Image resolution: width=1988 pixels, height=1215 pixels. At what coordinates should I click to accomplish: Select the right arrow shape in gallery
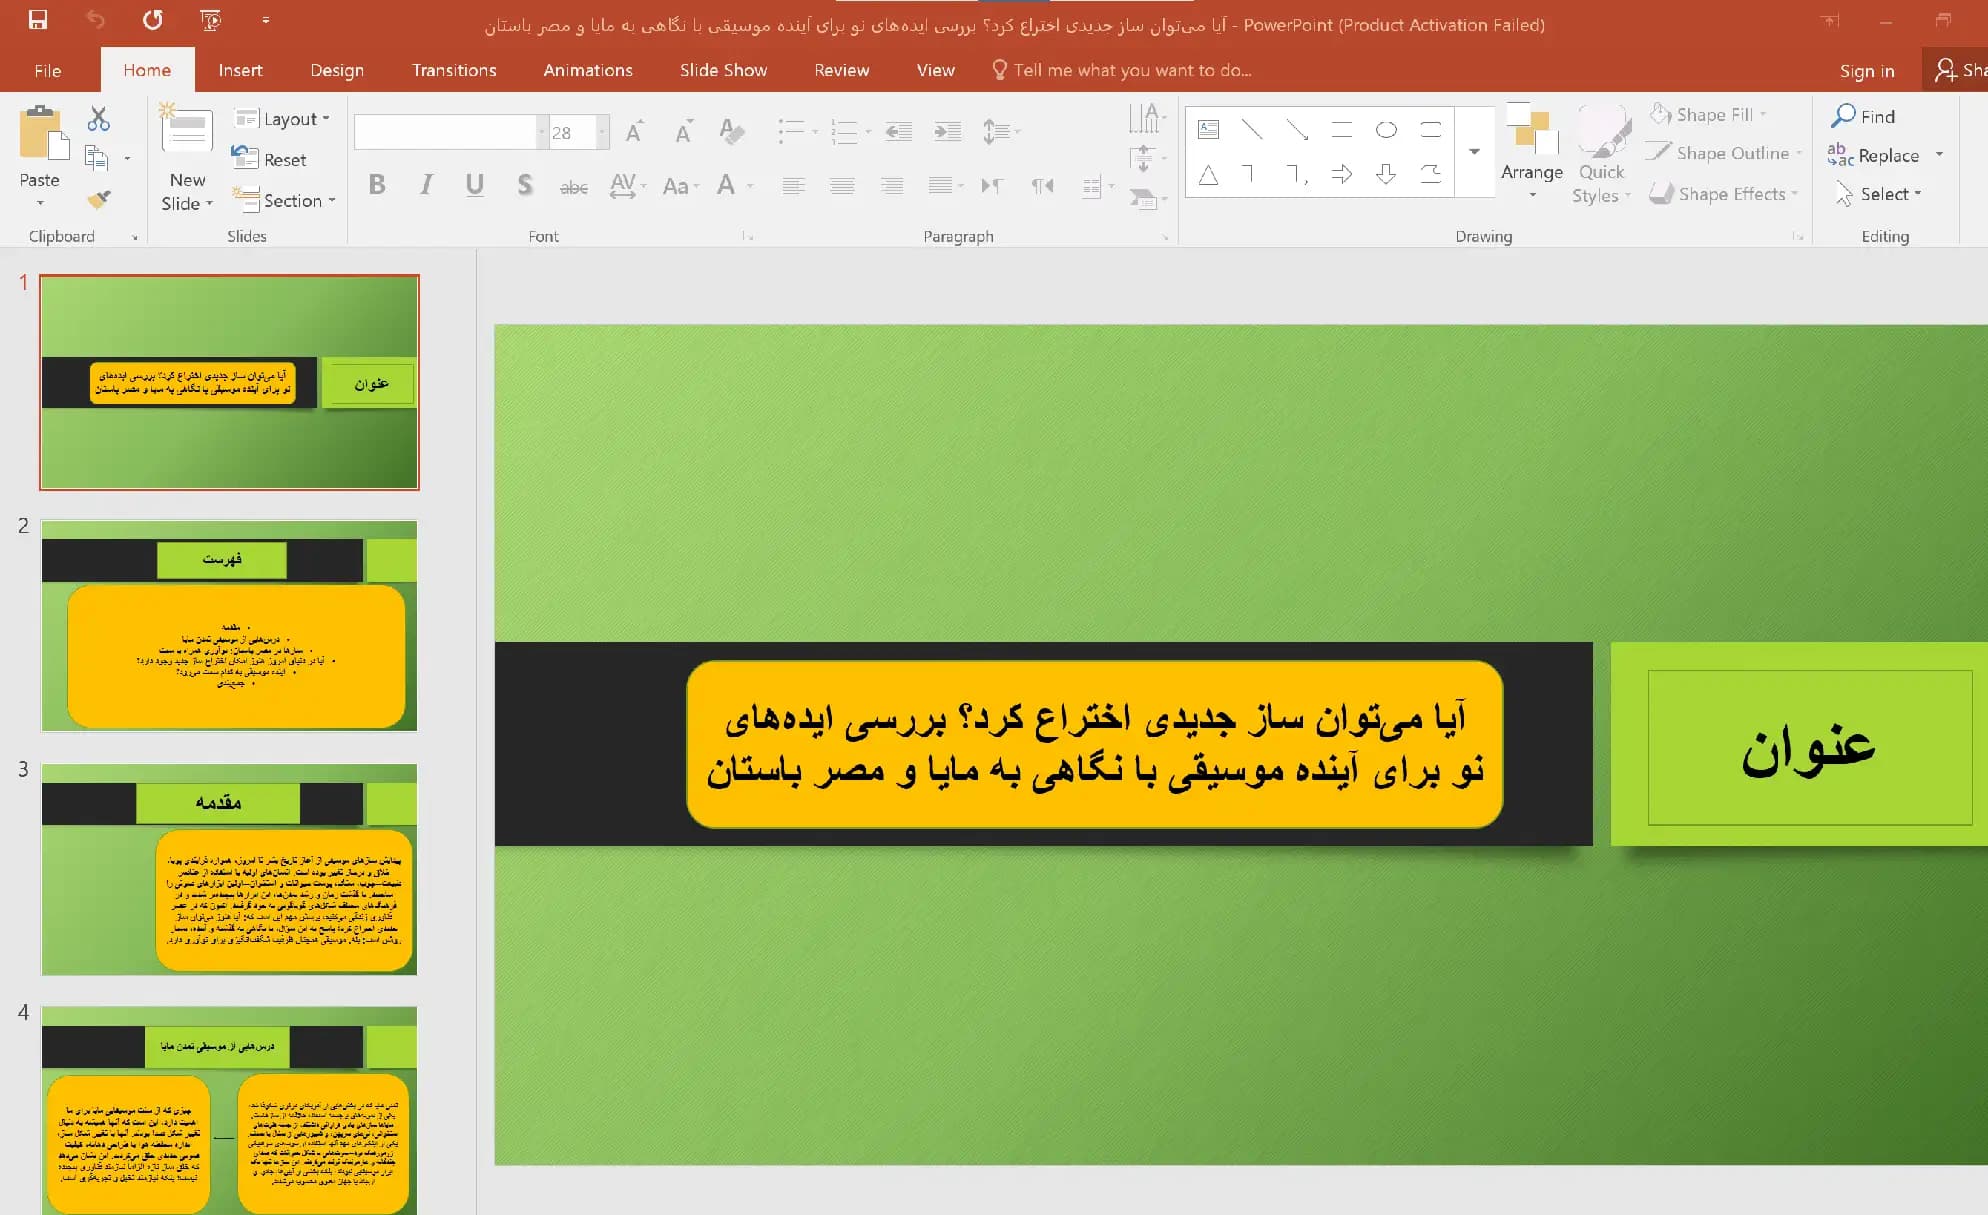[1342, 175]
